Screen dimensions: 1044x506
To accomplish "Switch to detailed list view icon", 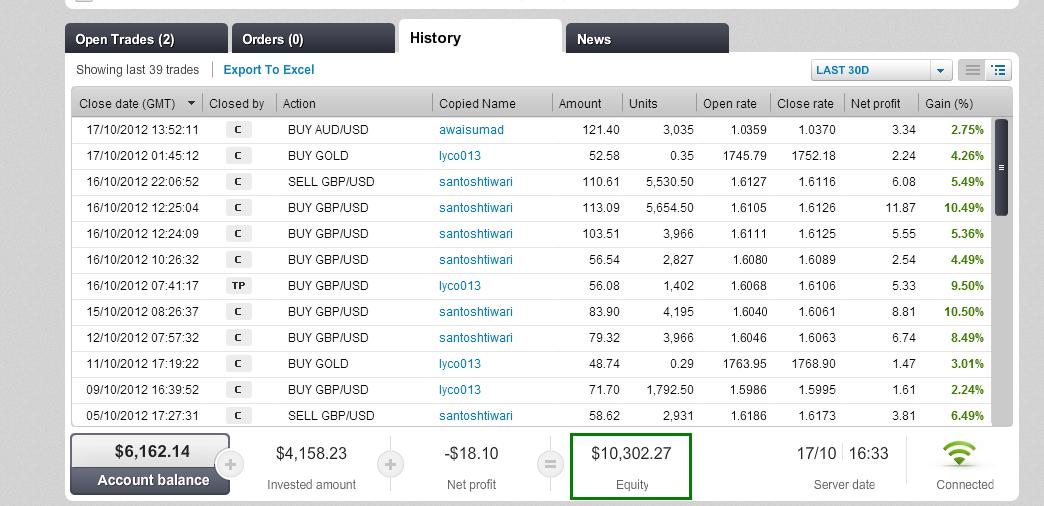I will click(998, 70).
